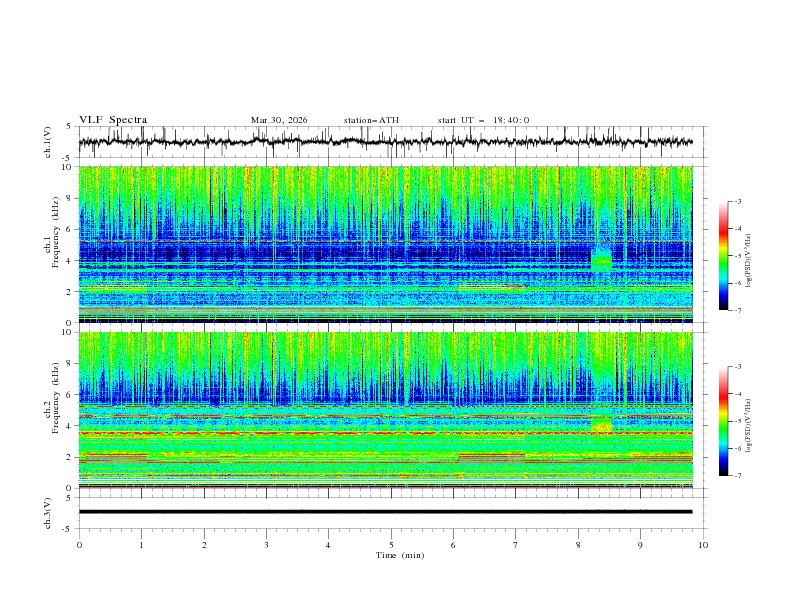Viewport: 792px width, 612px height.
Task: Click the green burst near 4 kHz in ch.1 spectrogram
Action: click(601, 259)
